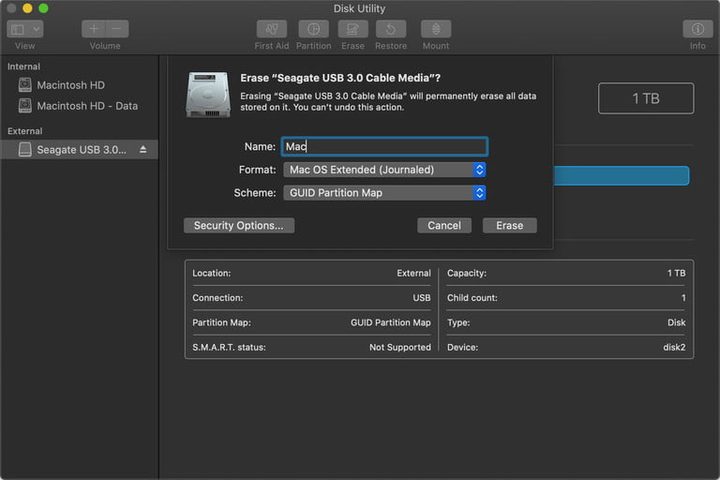
Task: Remove volume with minus button
Action: 117,29
